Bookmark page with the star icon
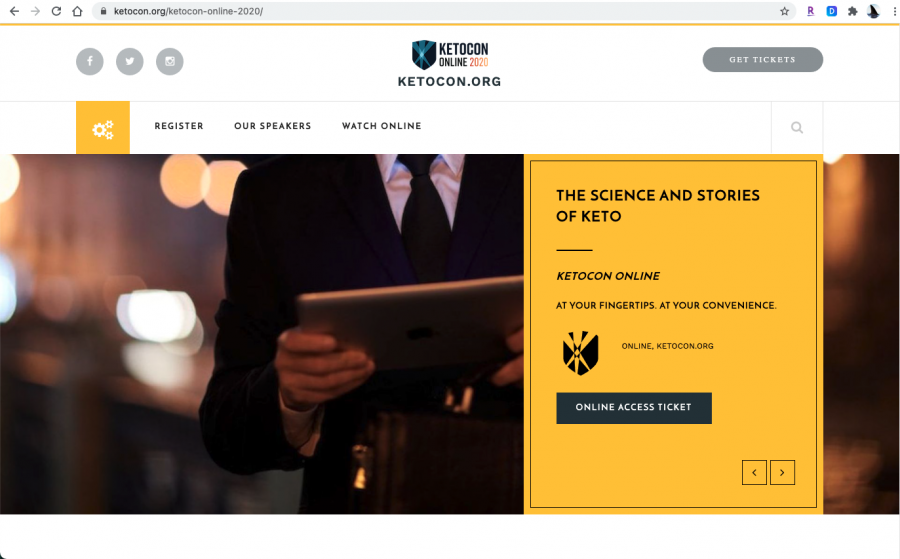The width and height of the screenshot is (900, 559). [x=785, y=11]
